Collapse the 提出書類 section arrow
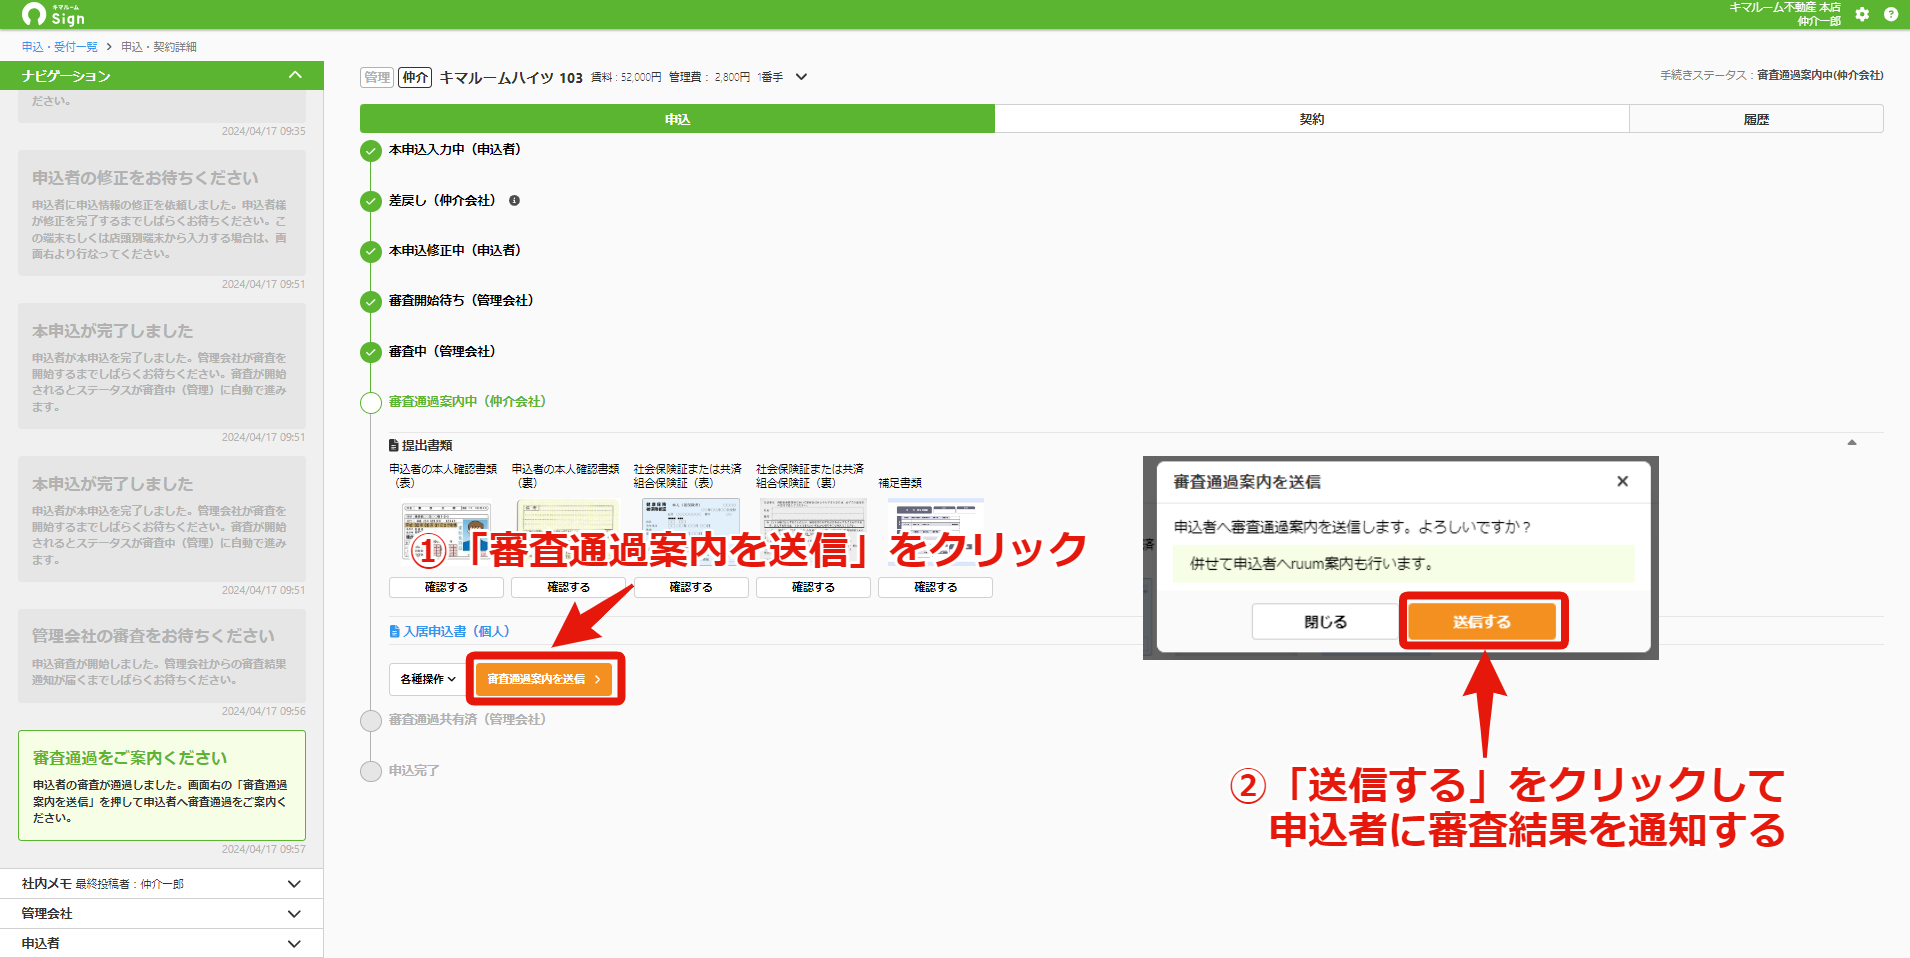This screenshot has height=958, width=1910. 1852,442
